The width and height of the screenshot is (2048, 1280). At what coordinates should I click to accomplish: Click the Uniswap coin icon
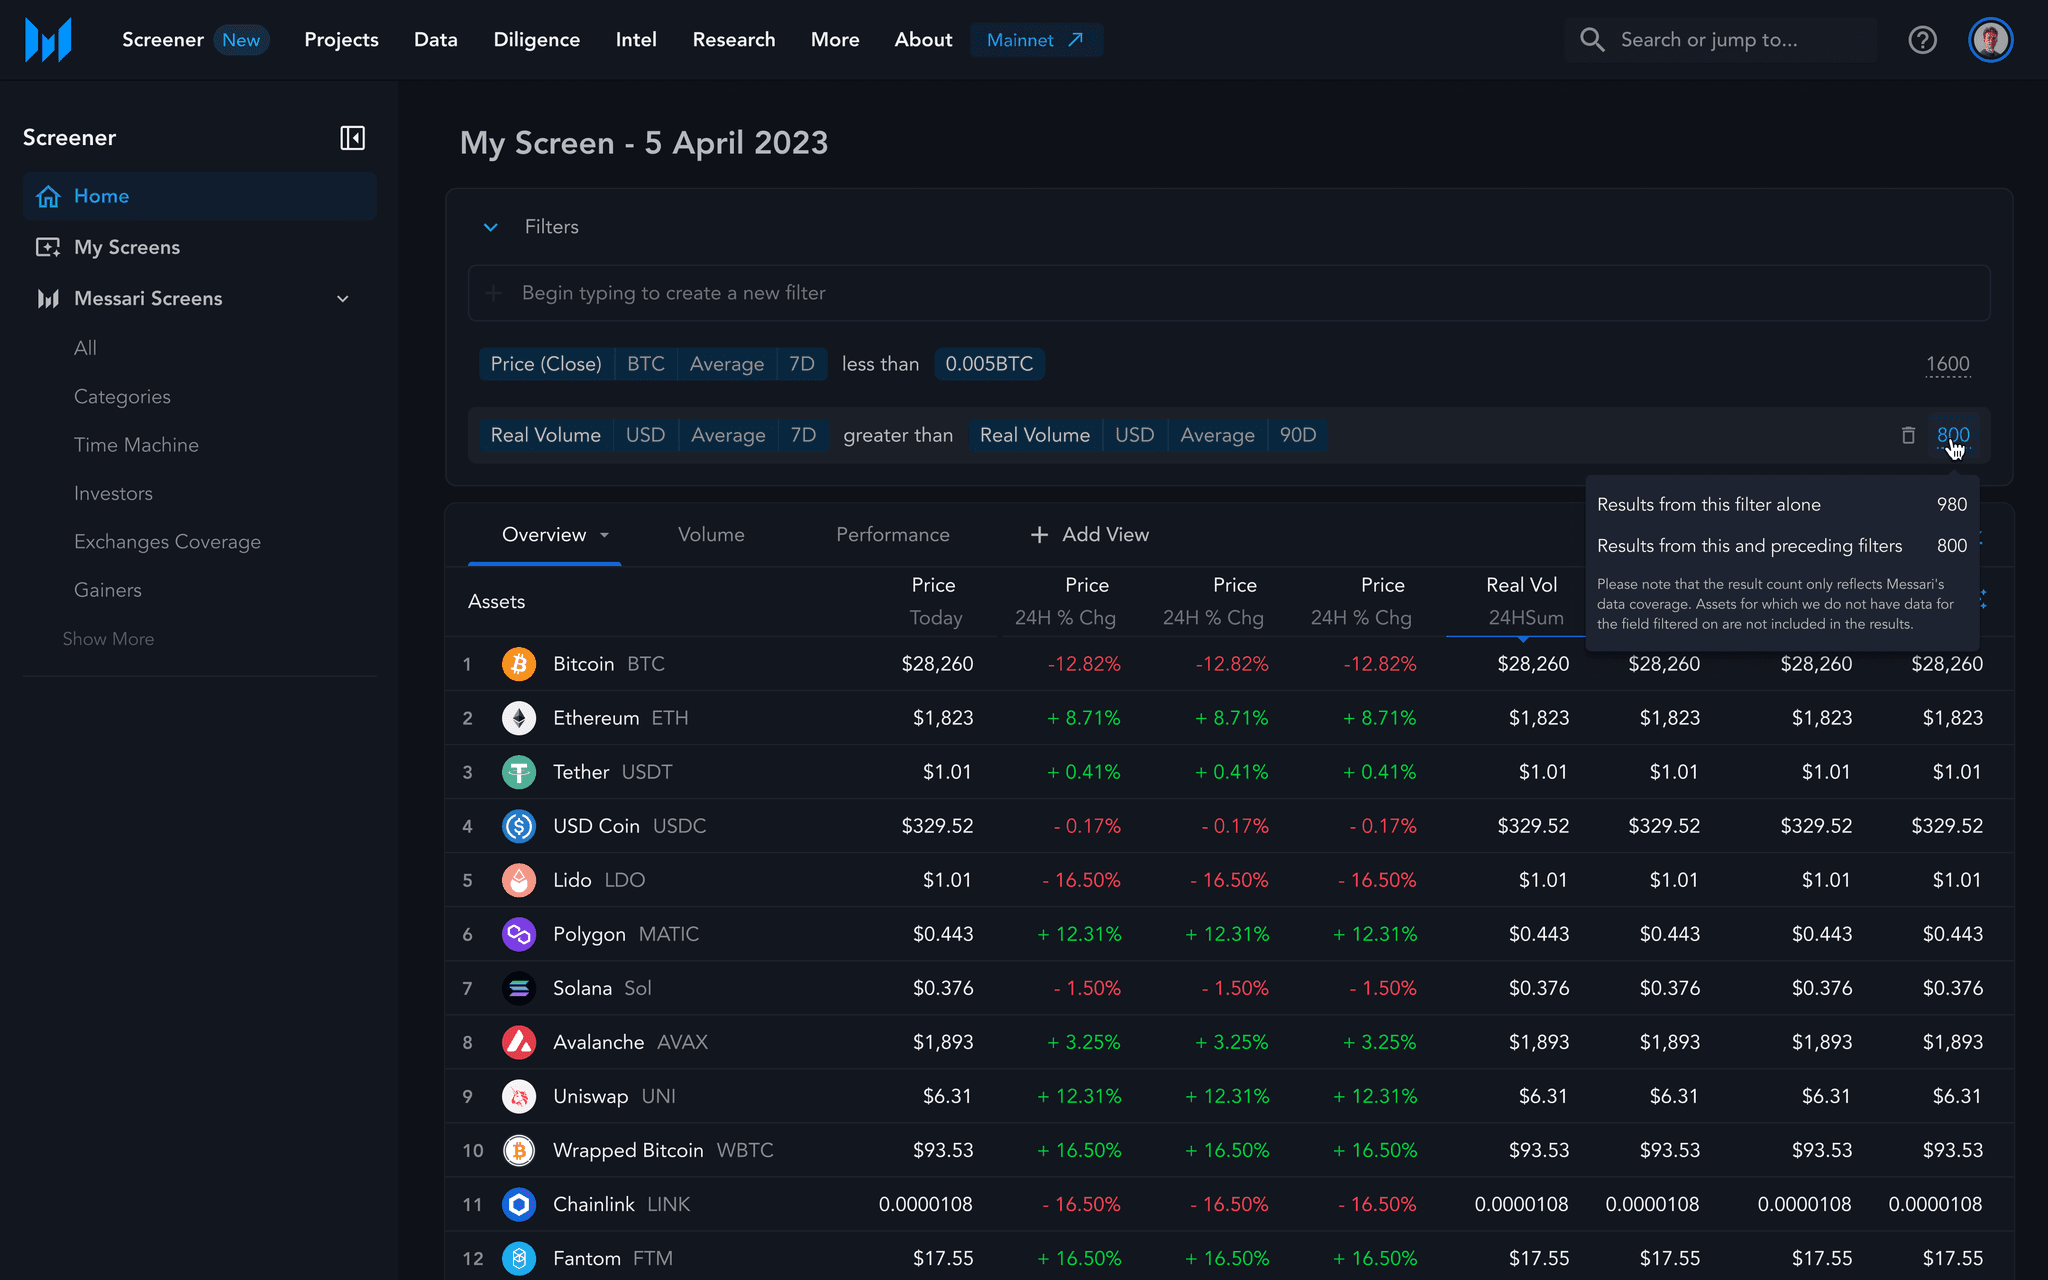(519, 1096)
